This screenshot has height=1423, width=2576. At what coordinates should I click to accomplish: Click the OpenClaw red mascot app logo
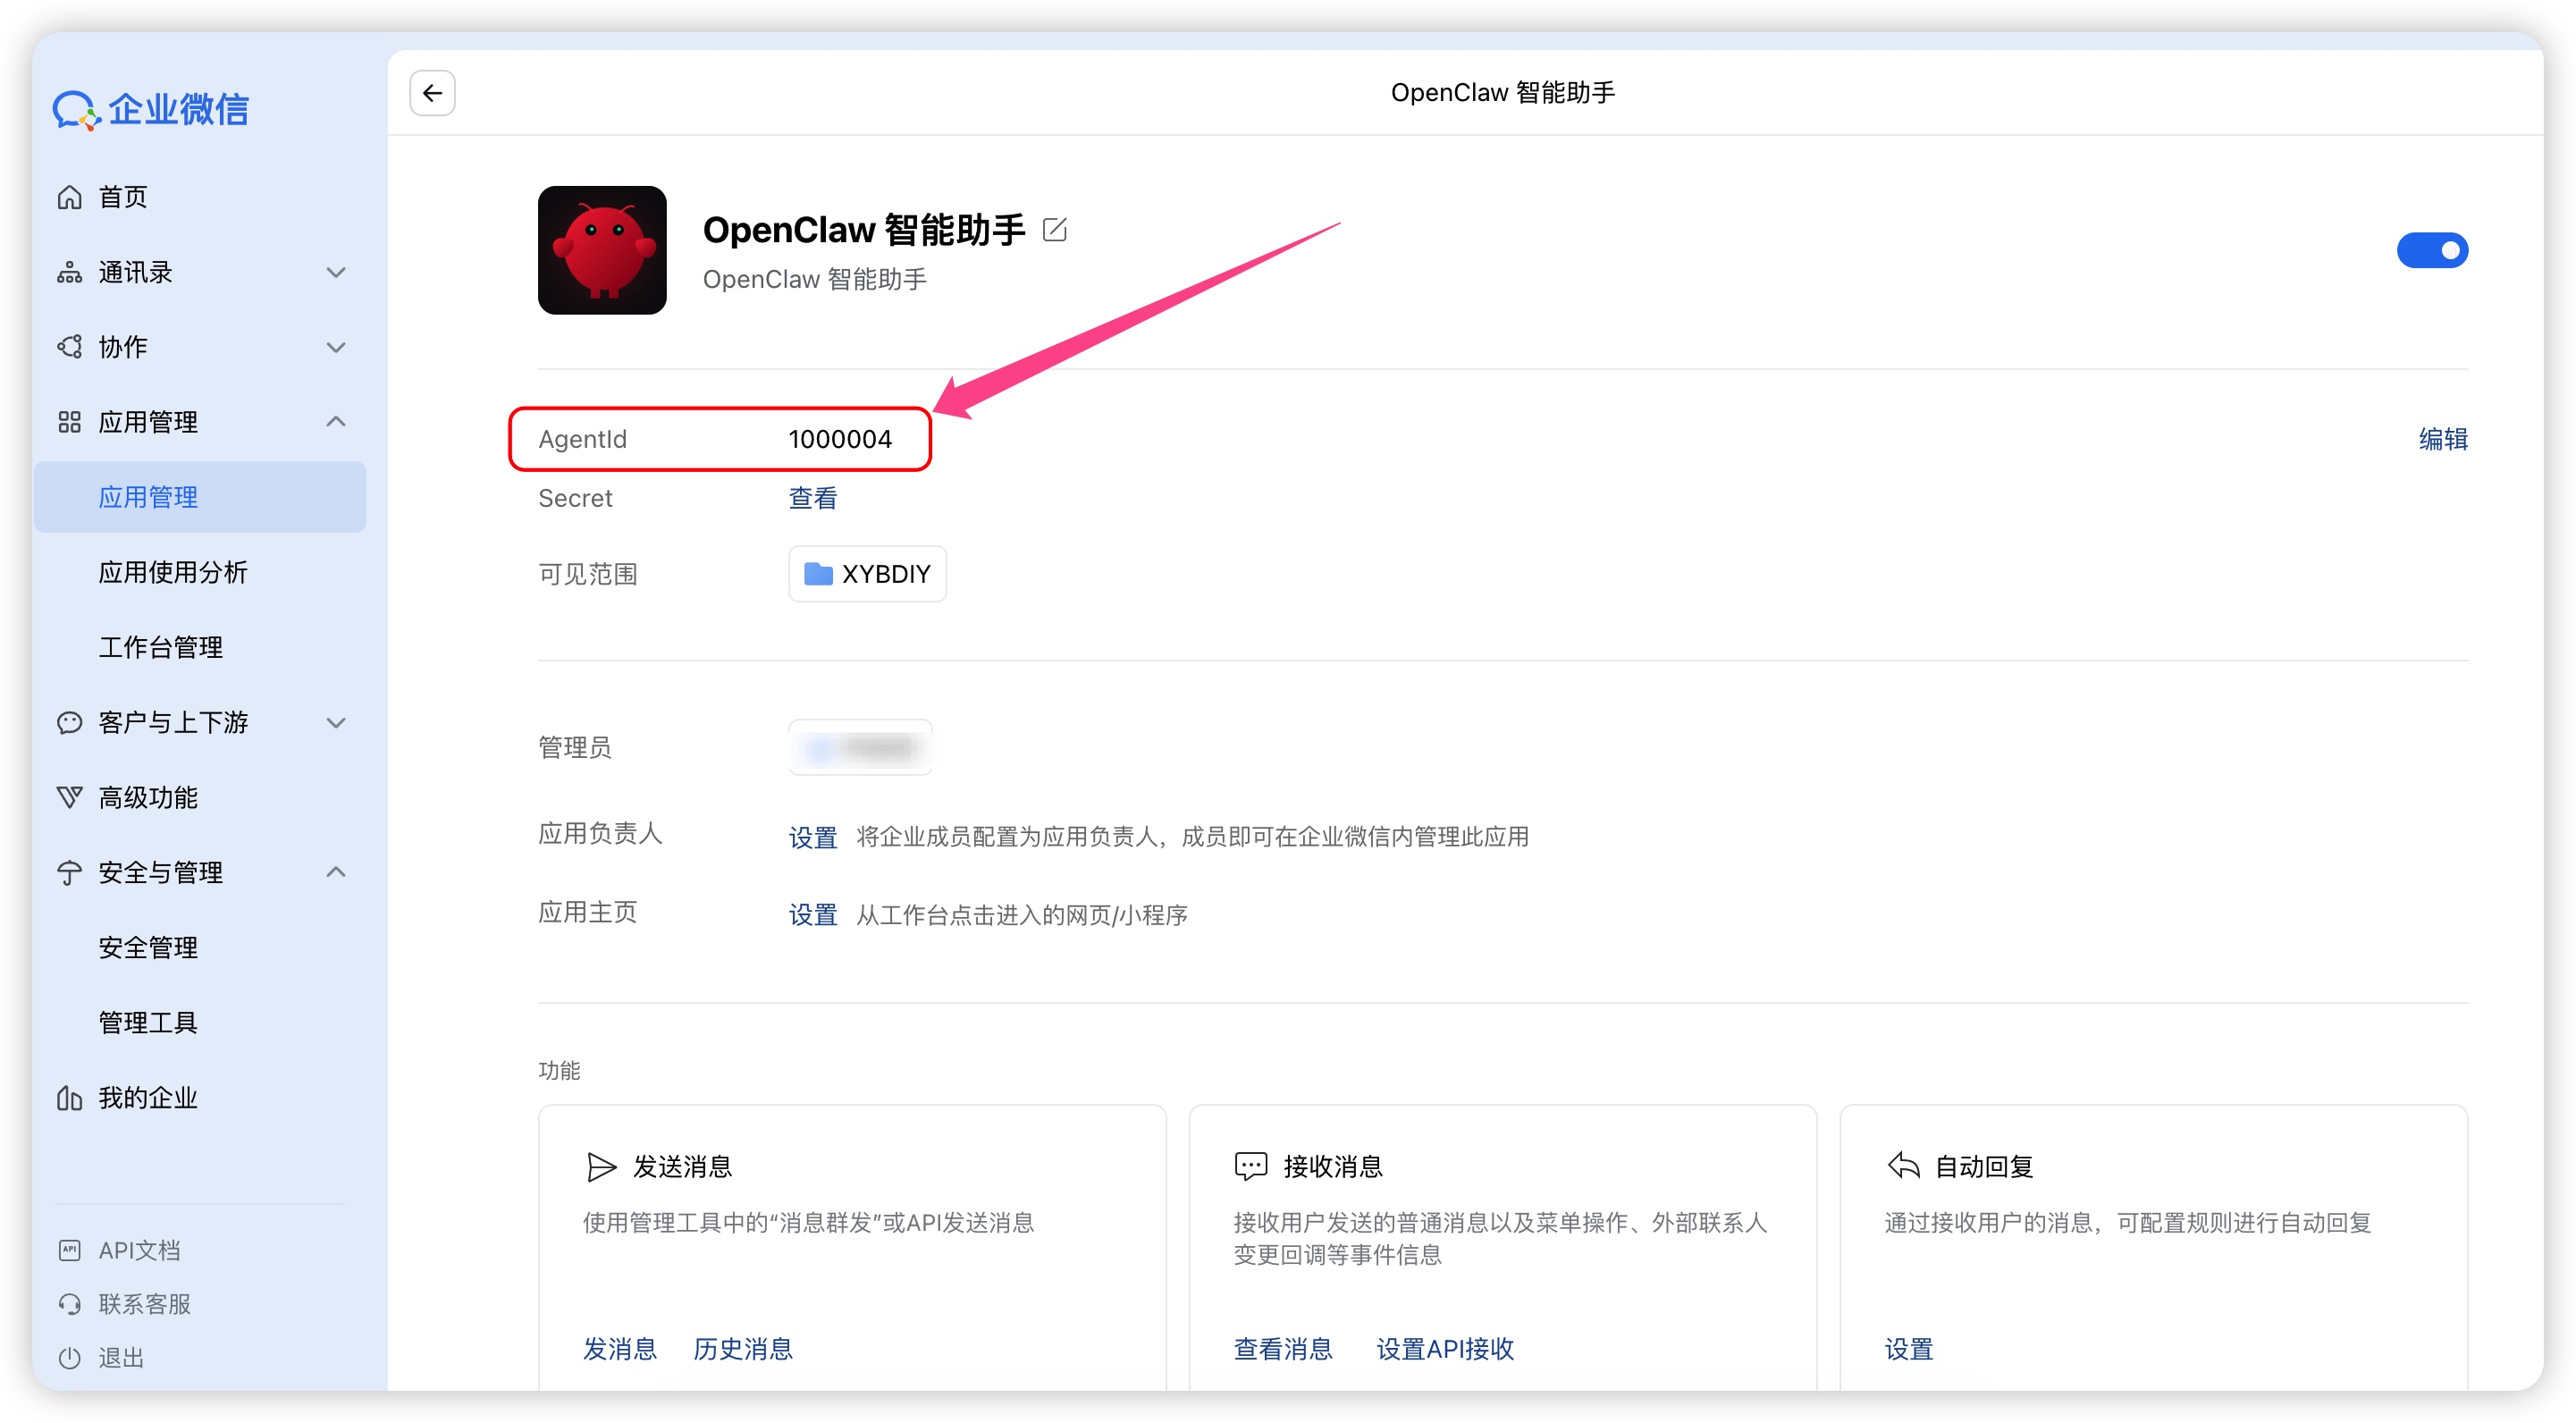[602, 250]
